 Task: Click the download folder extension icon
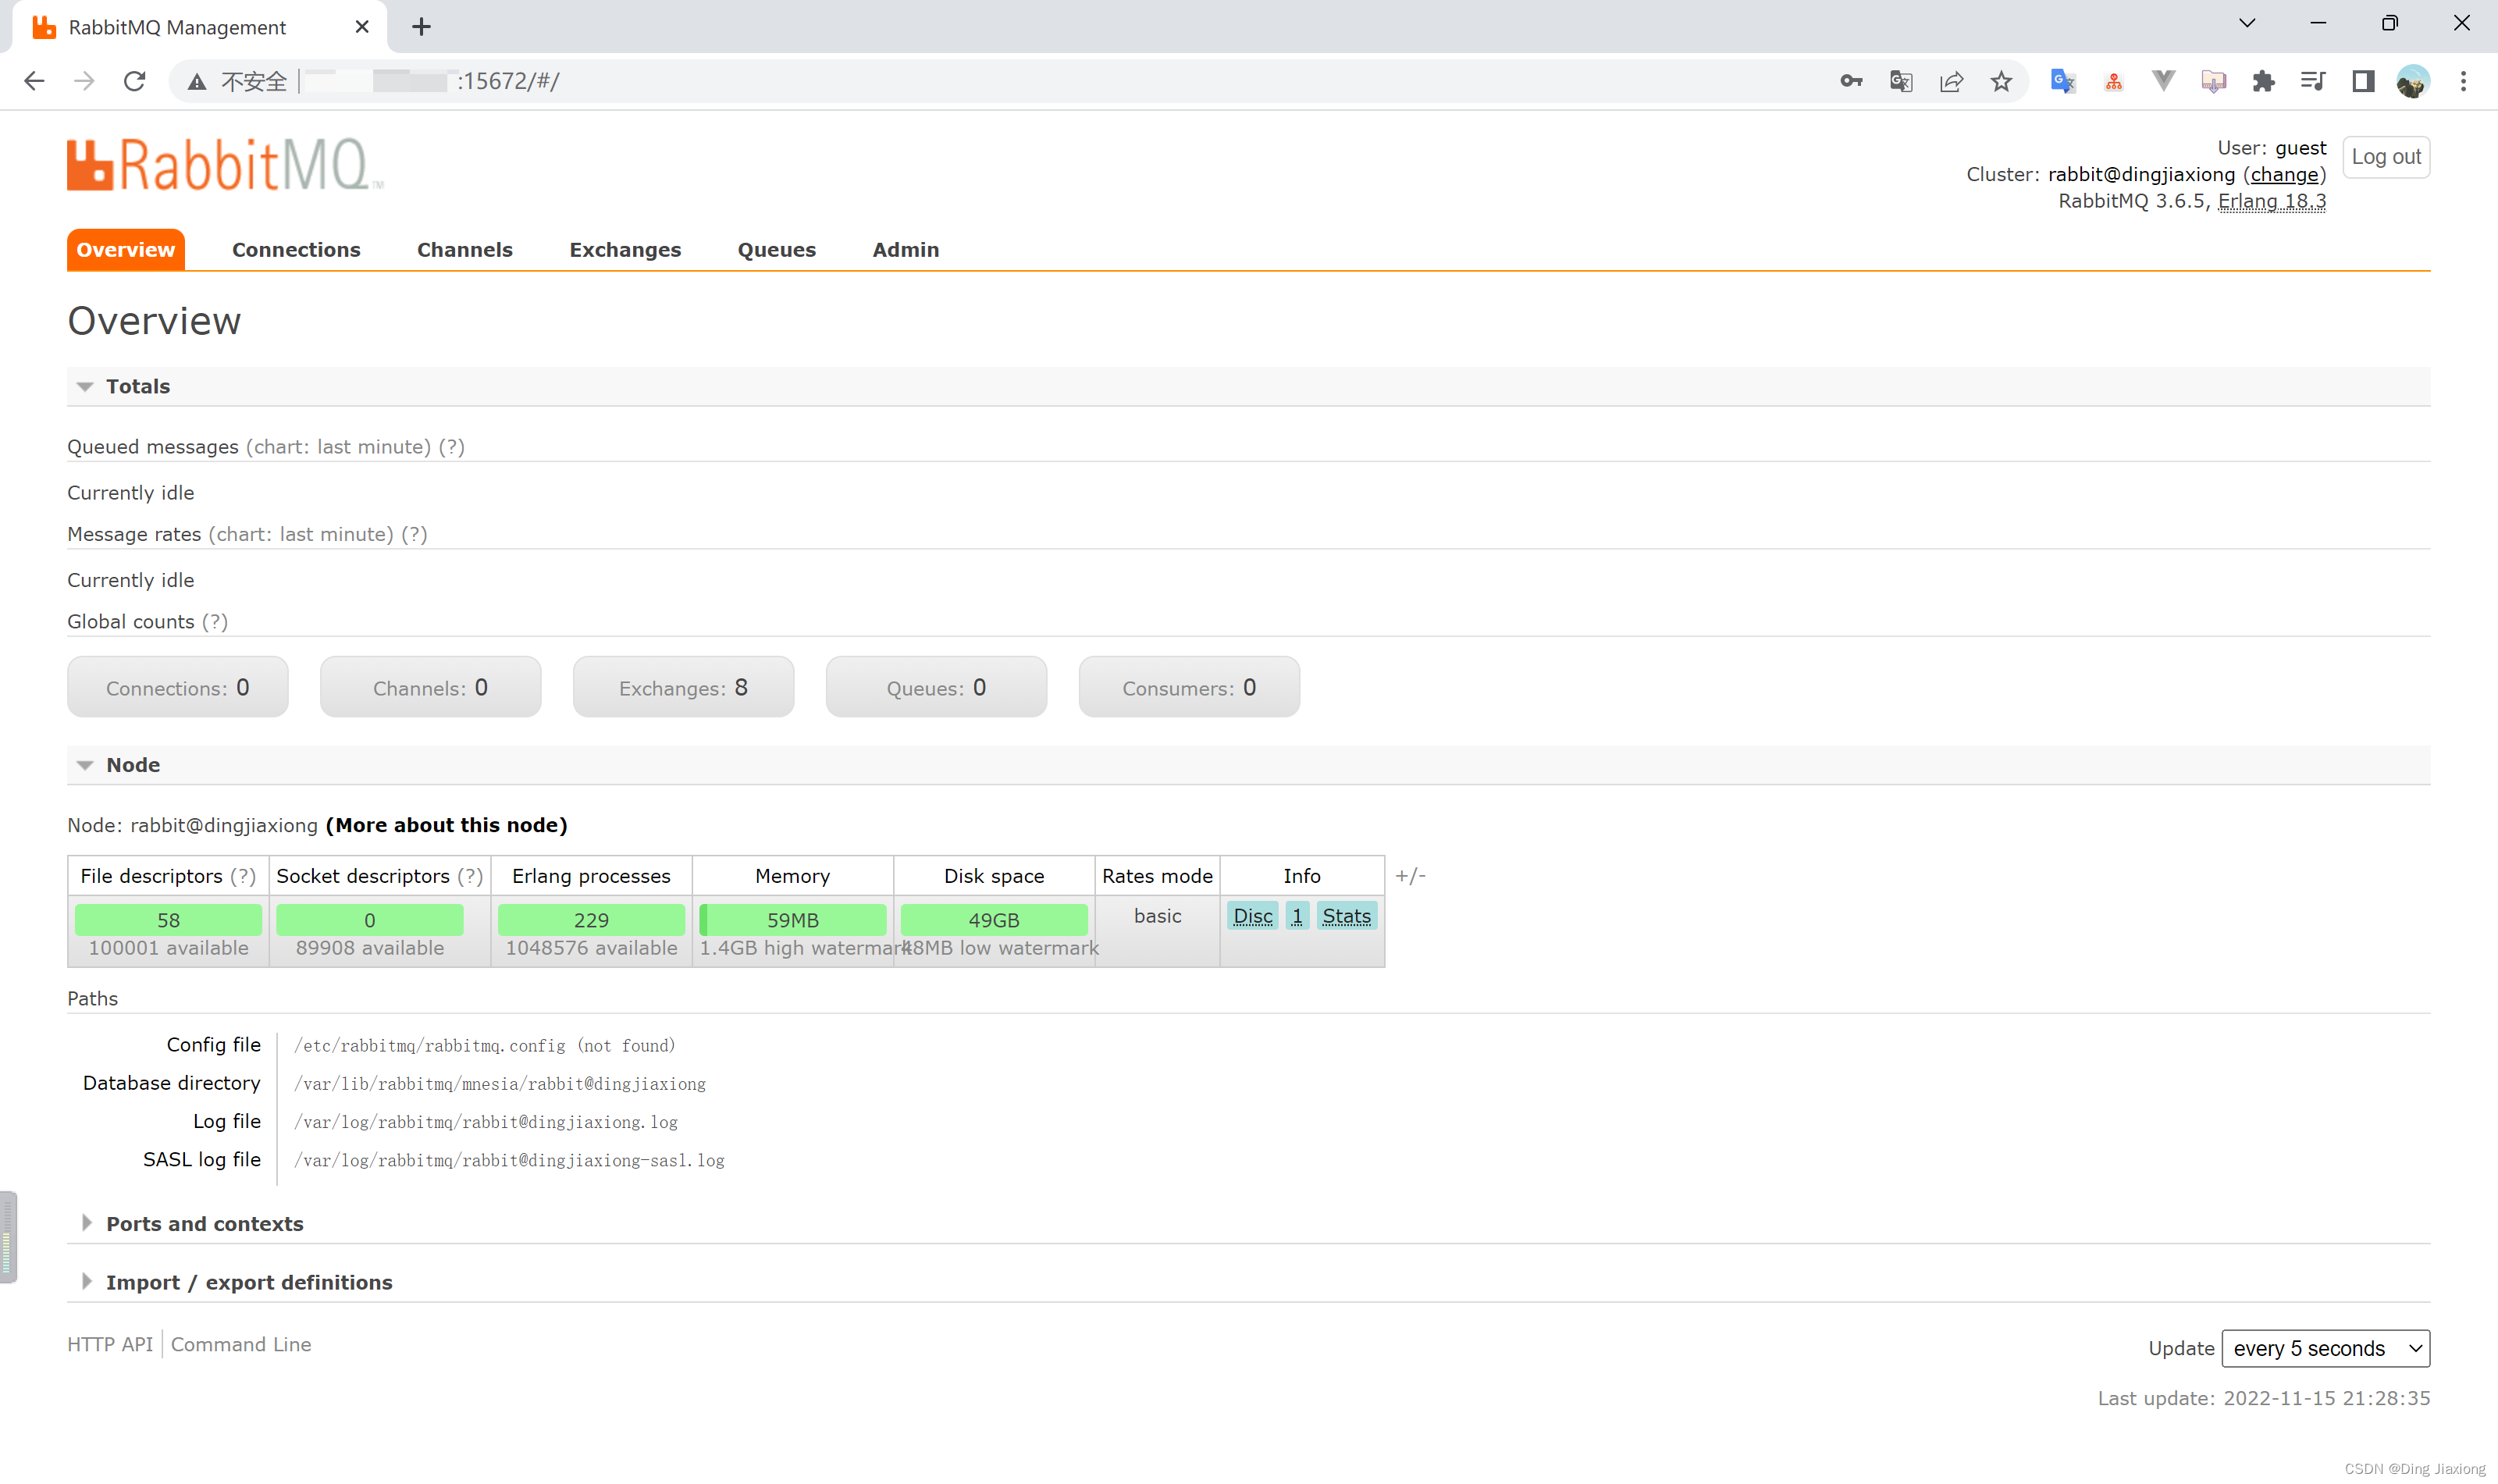point(2213,81)
